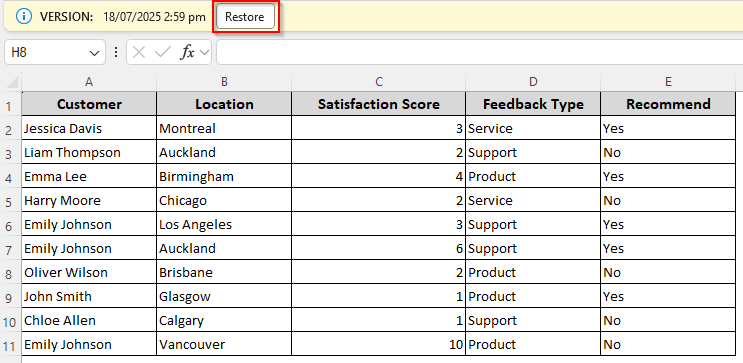743x363 pixels.
Task: Click the Restore version button
Action: pos(245,17)
